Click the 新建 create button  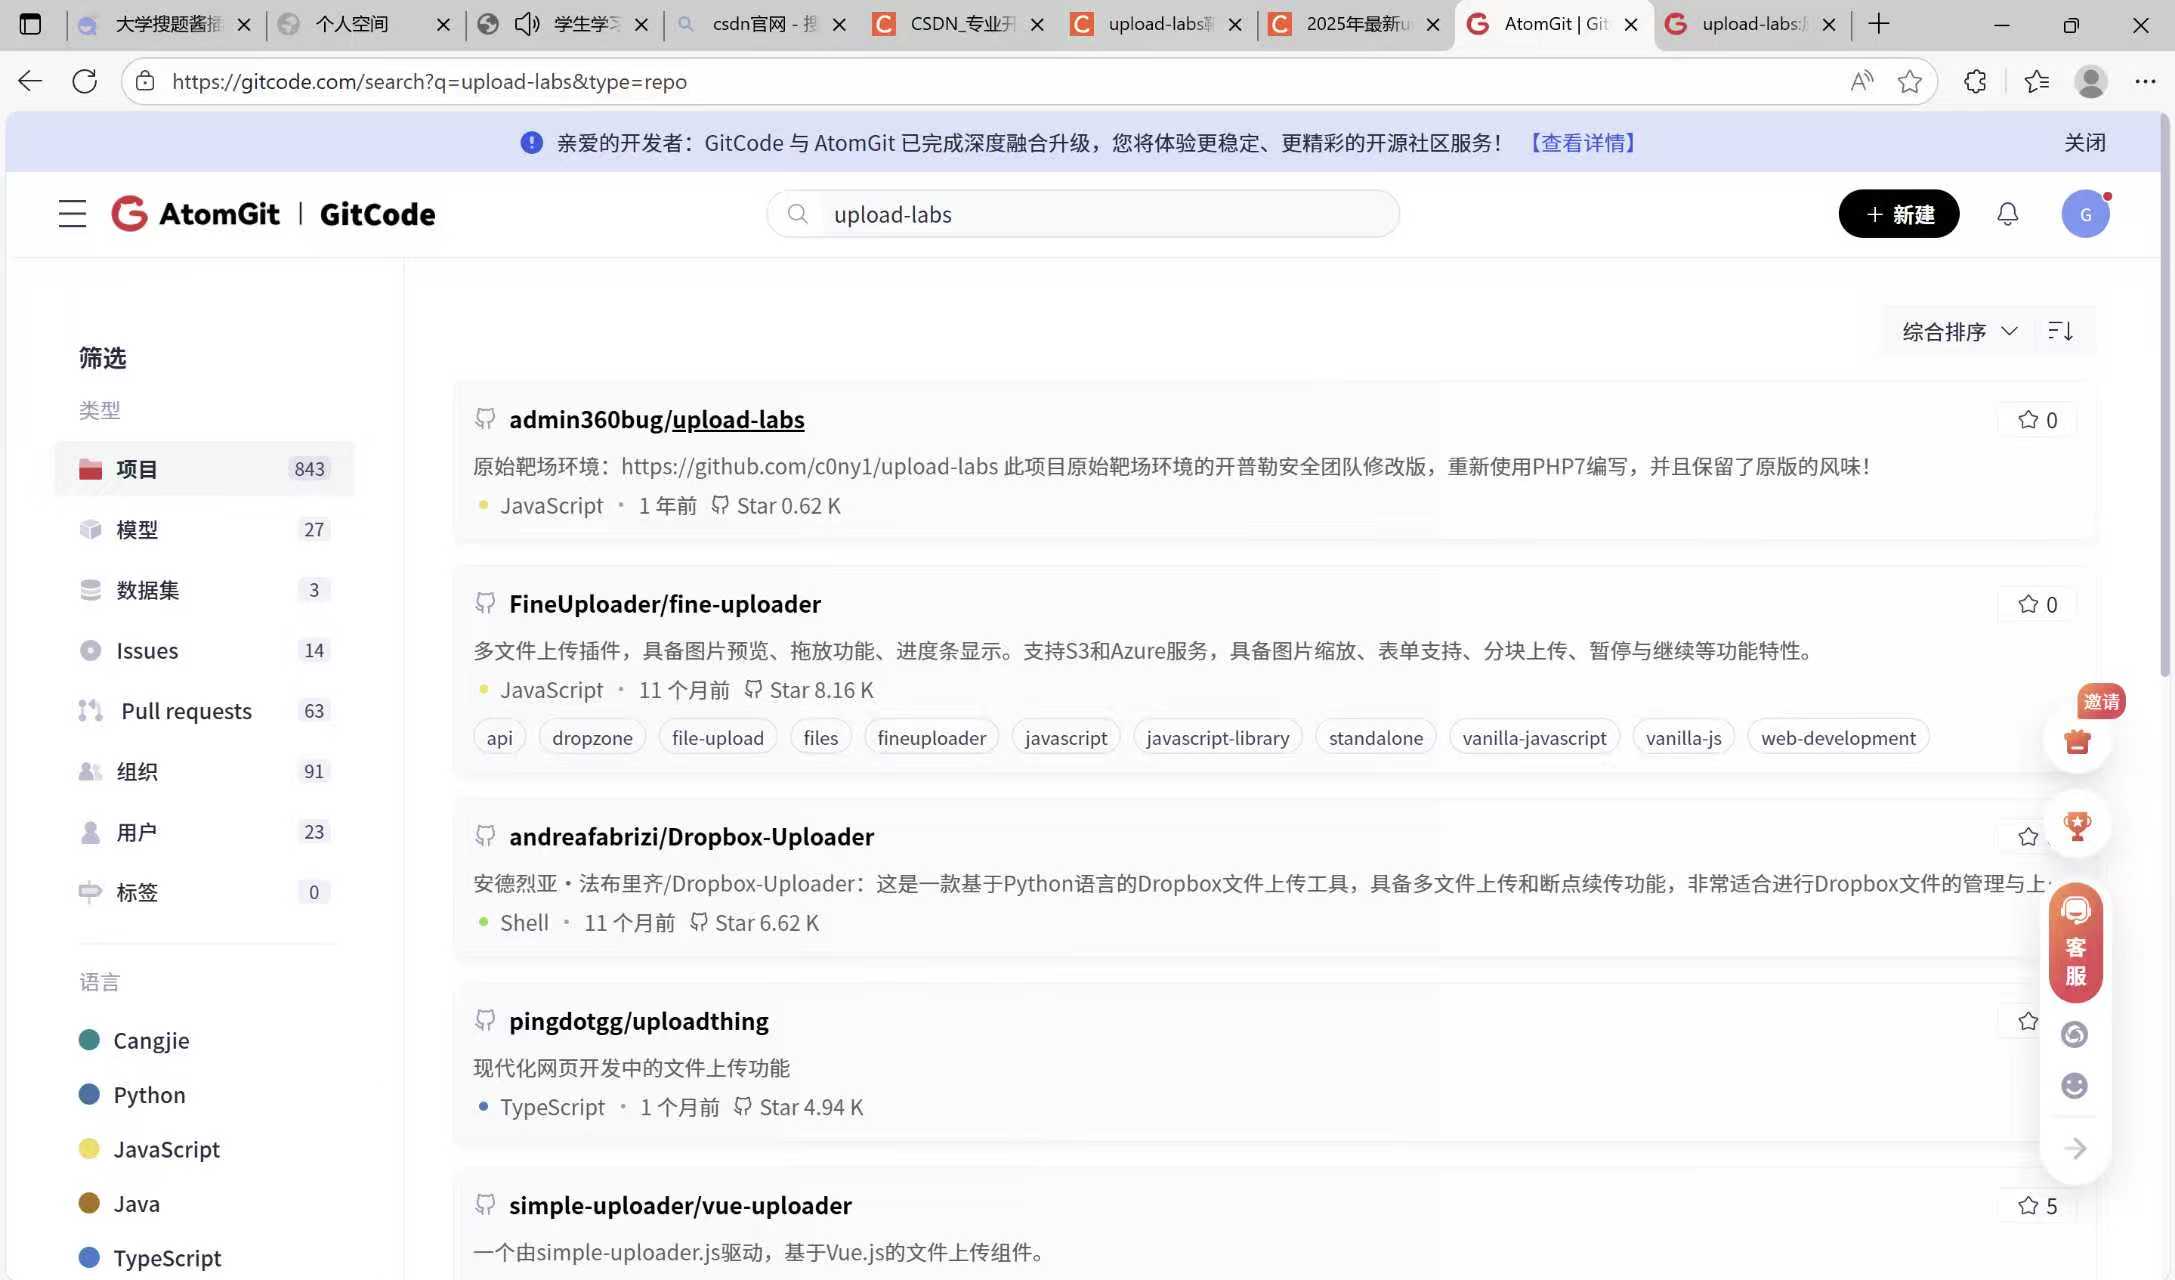coord(1898,214)
